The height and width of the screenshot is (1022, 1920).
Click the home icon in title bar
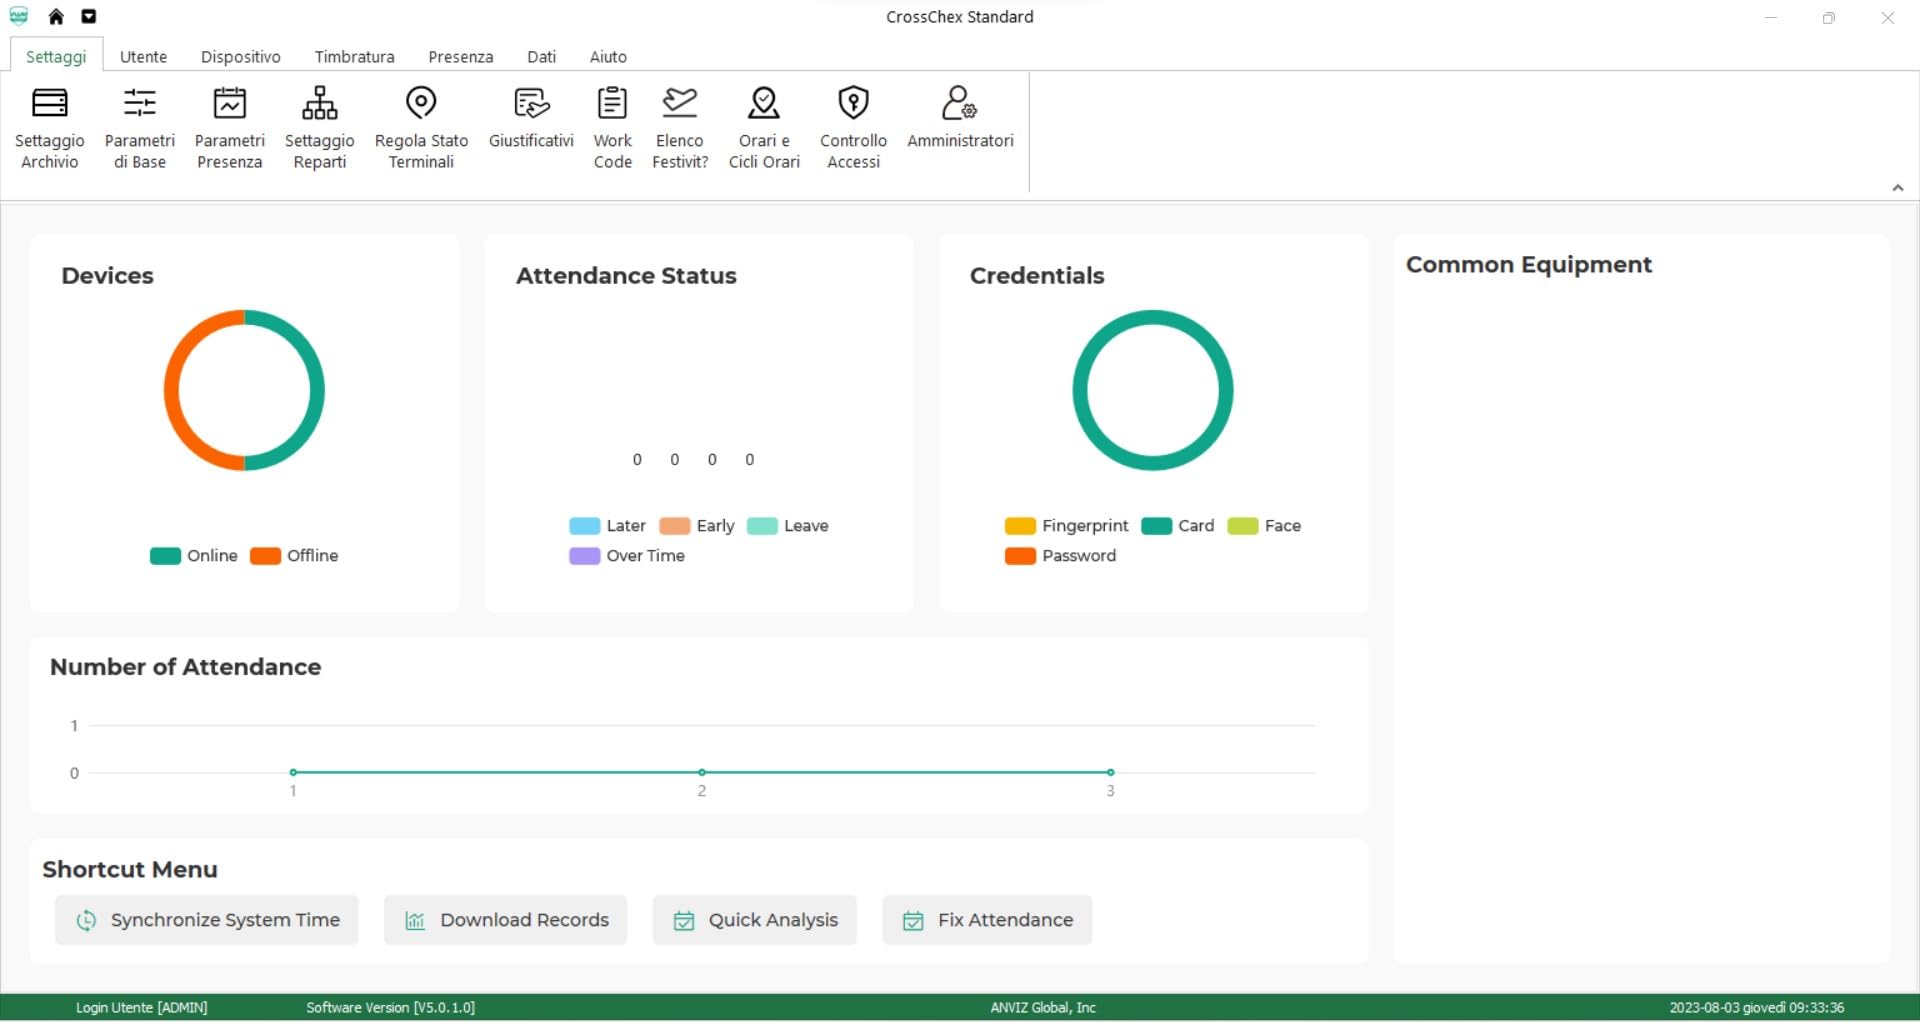(x=56, y=16)
